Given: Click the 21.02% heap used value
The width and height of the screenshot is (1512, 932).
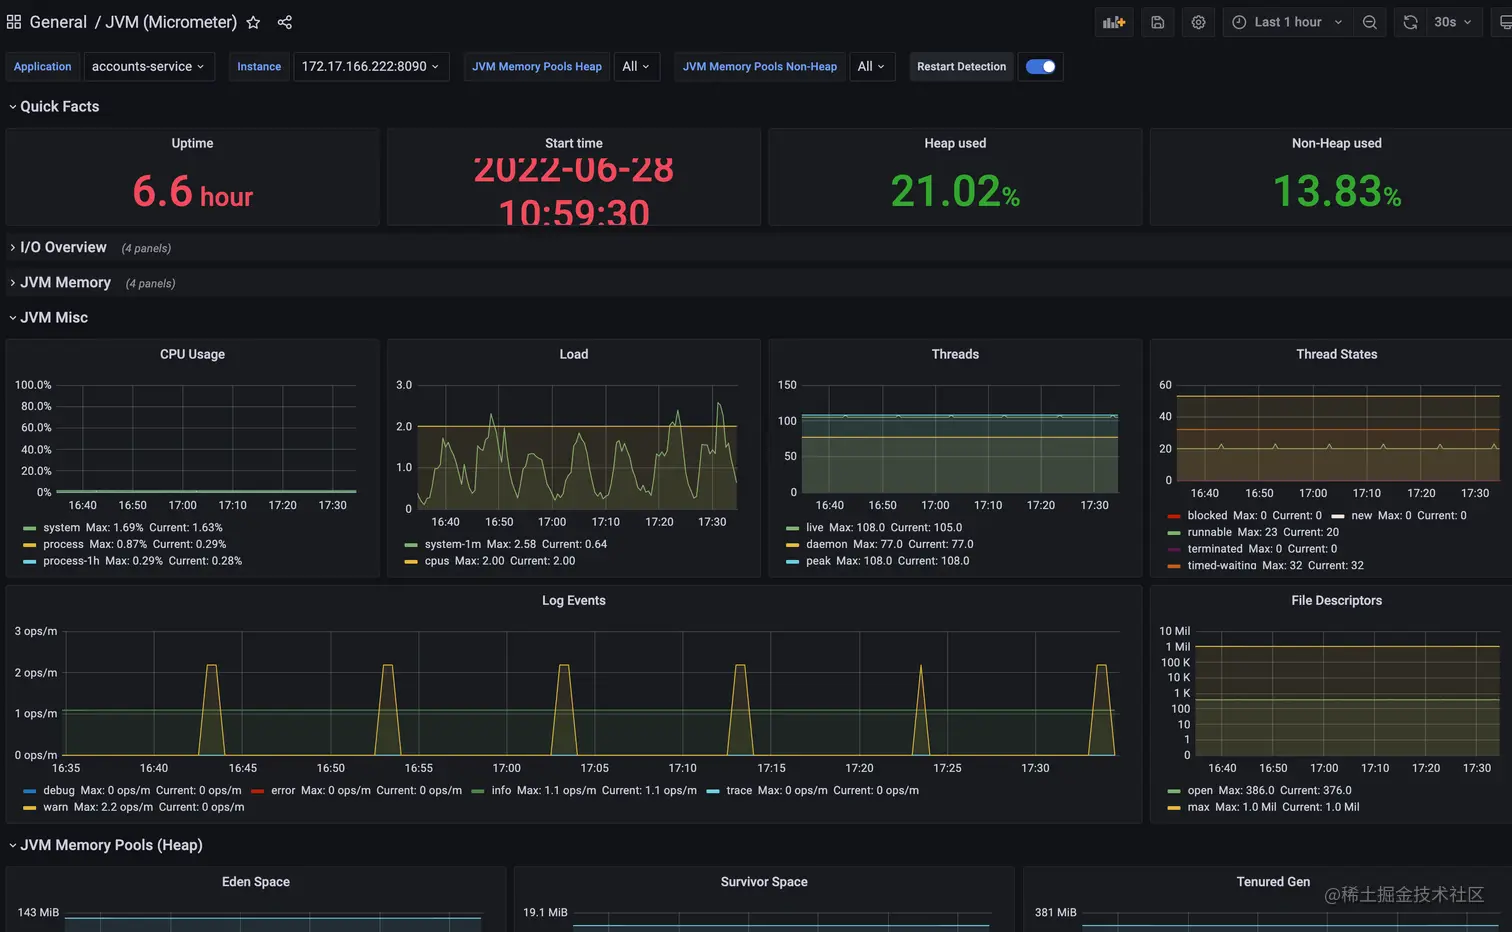Looking at the screenshot, I should 955,191.
